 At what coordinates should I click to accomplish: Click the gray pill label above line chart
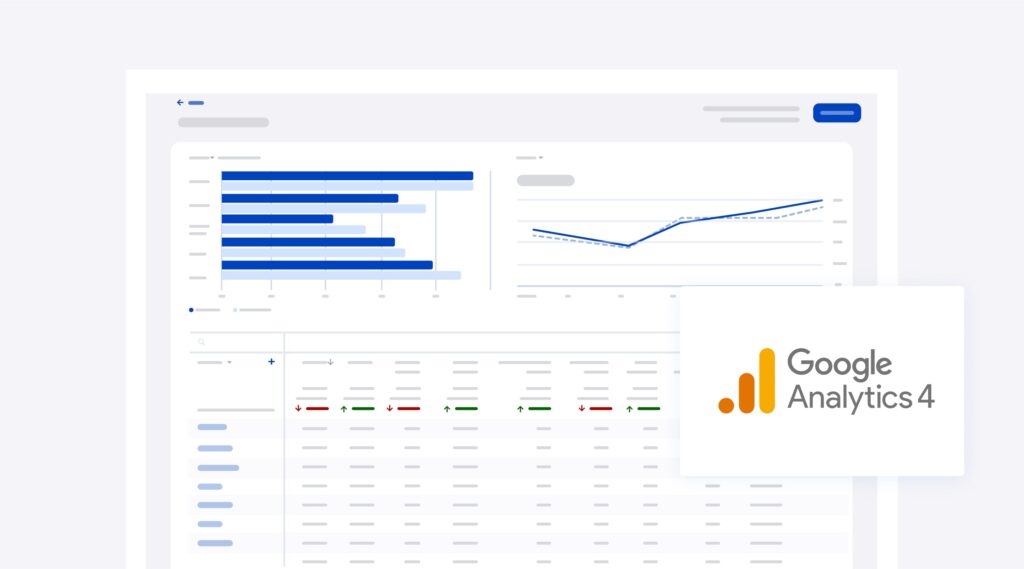tap(545, 181)
